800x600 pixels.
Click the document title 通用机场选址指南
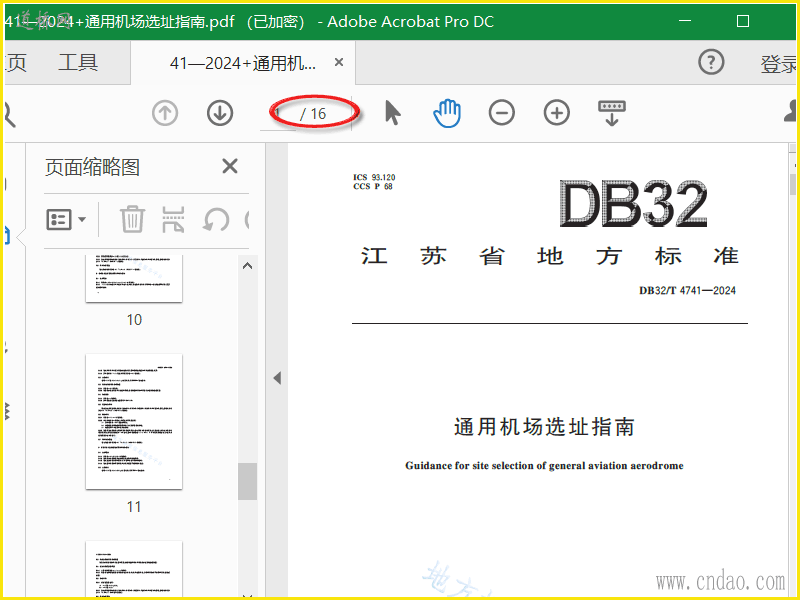tap(544, 427)
